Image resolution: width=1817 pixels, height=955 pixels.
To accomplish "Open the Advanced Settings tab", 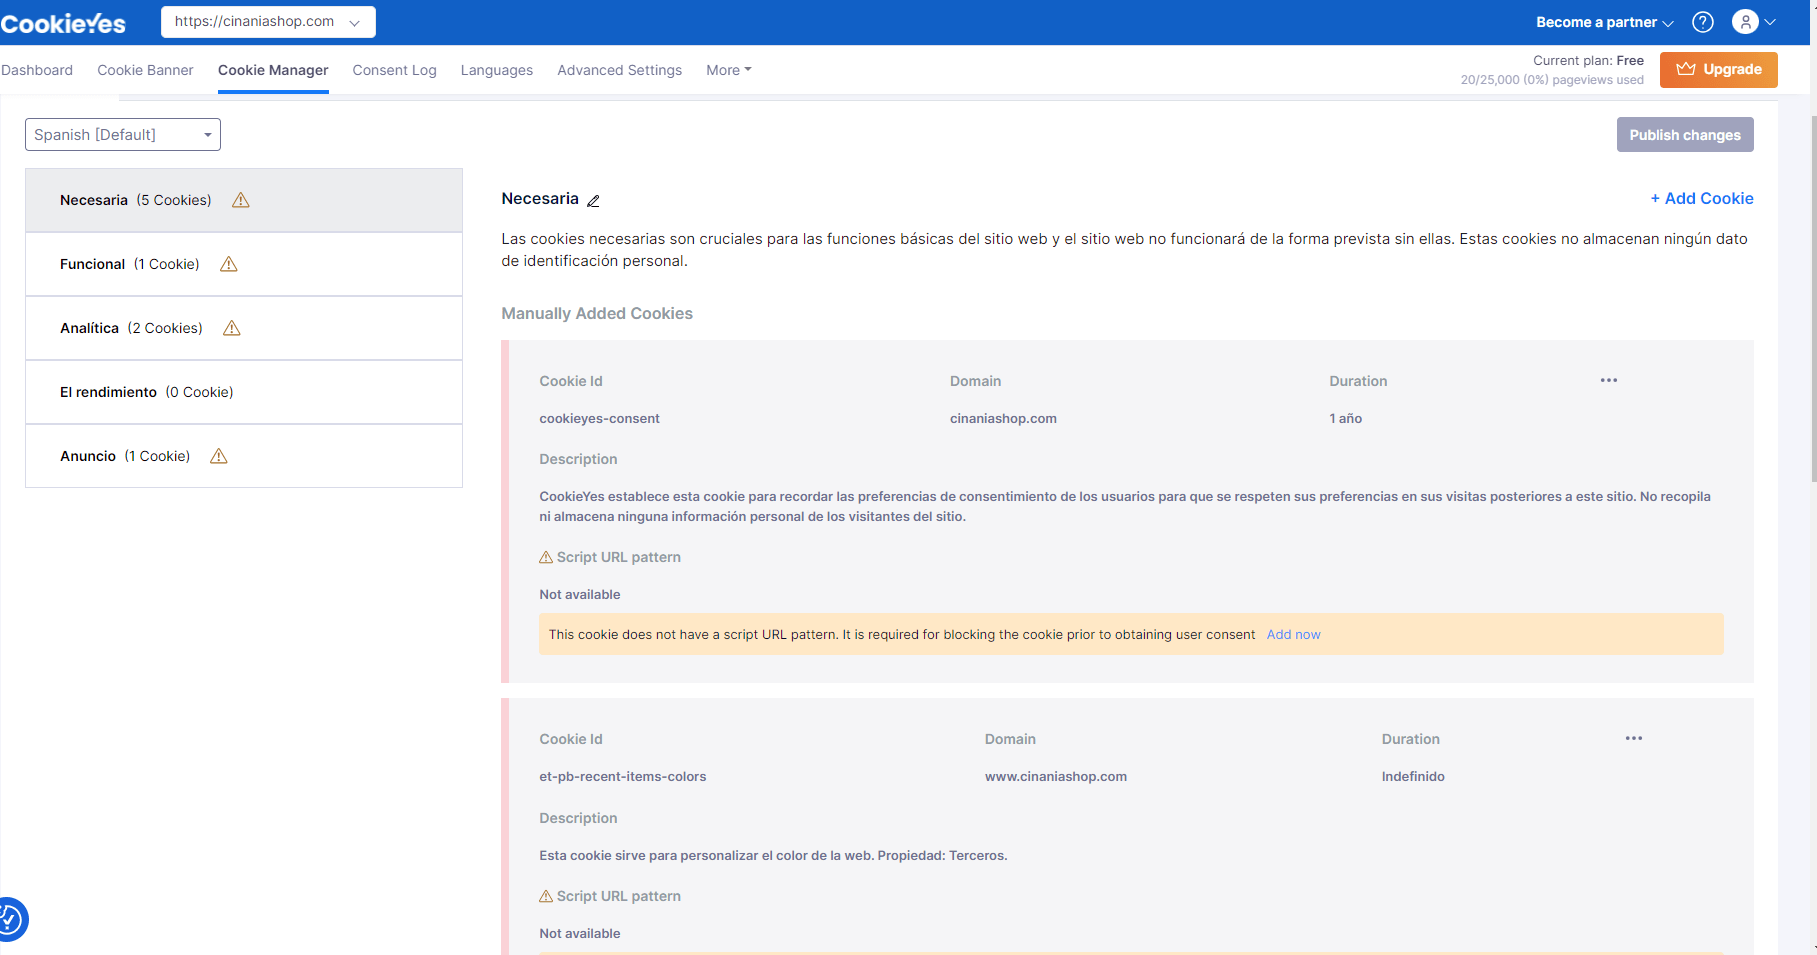I will pyautogui.click(x=619, y=70).
